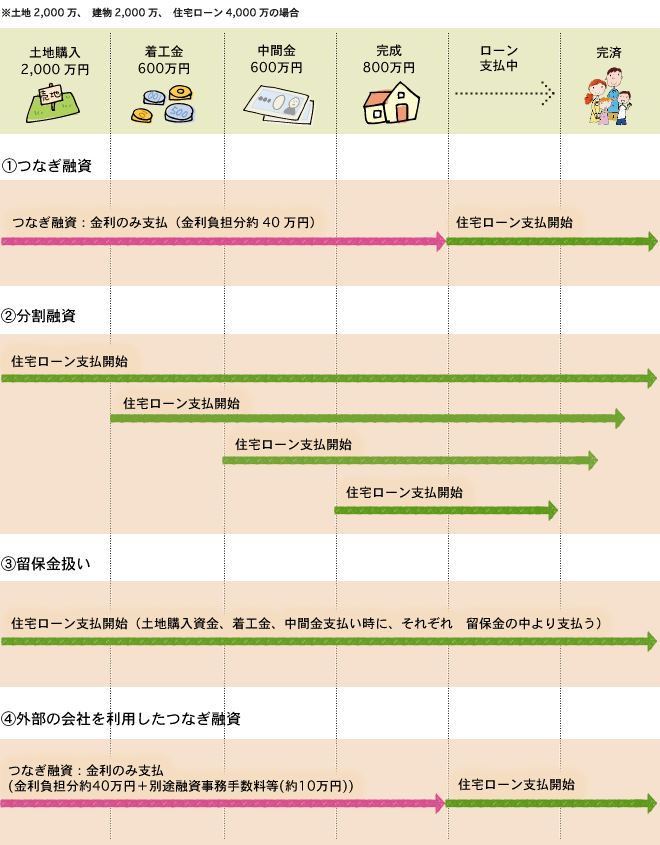Click the 住宅ローン支払開始 label starting at 中間金
Viewport: 660px width, 845px height.
294,445
